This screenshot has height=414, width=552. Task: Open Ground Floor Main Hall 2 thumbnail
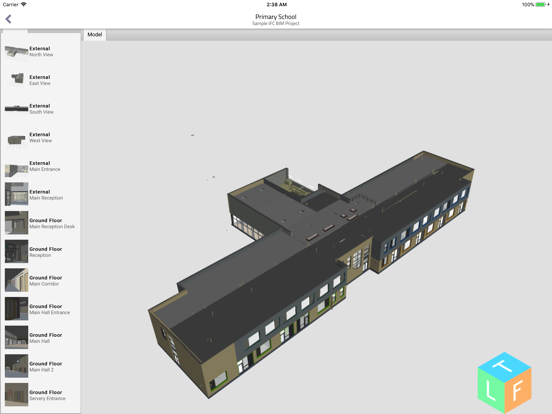click(x=16, y=366)
